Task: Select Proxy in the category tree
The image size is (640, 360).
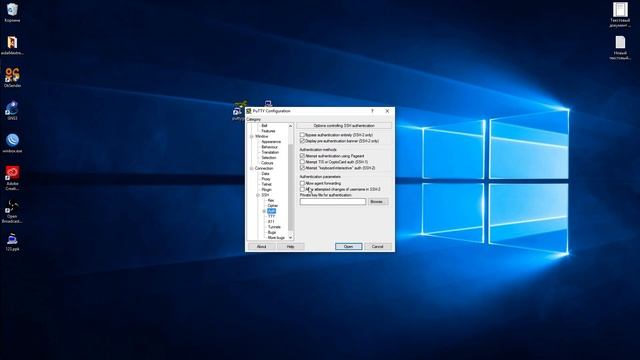Action: (266, 179)
